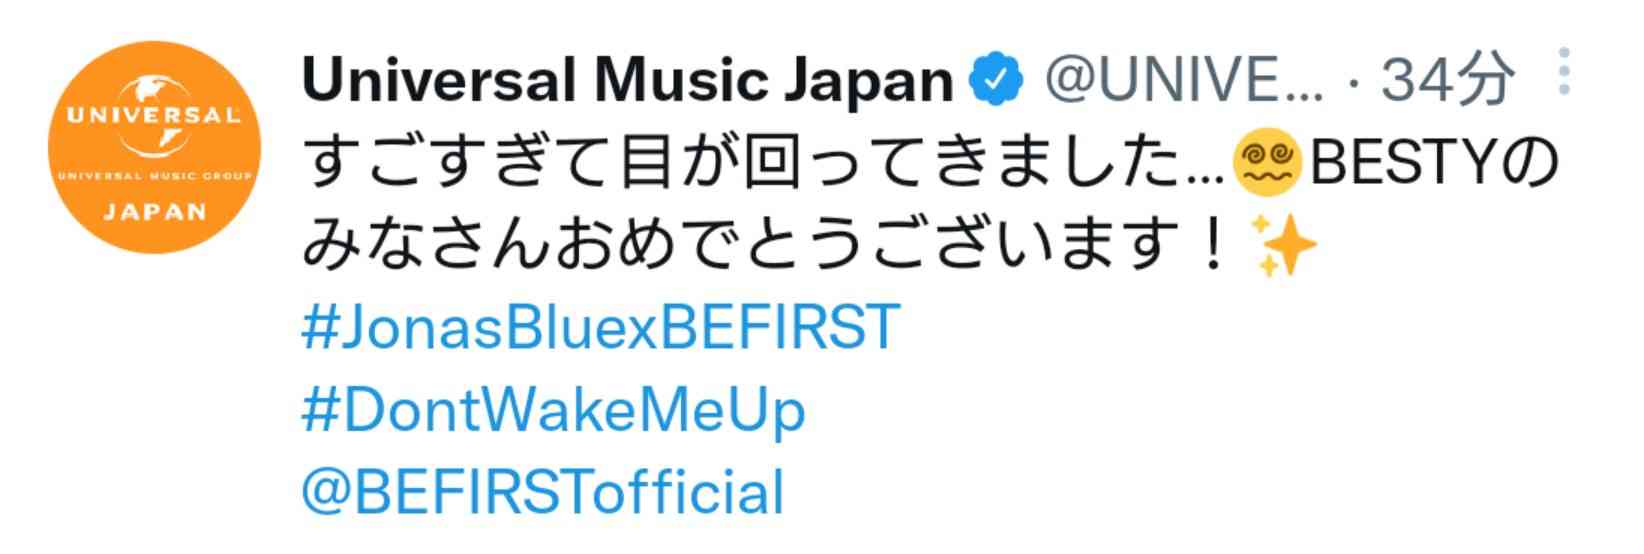Click UNIVERSAL wordmark at top of avatar

tap(154, 115)
